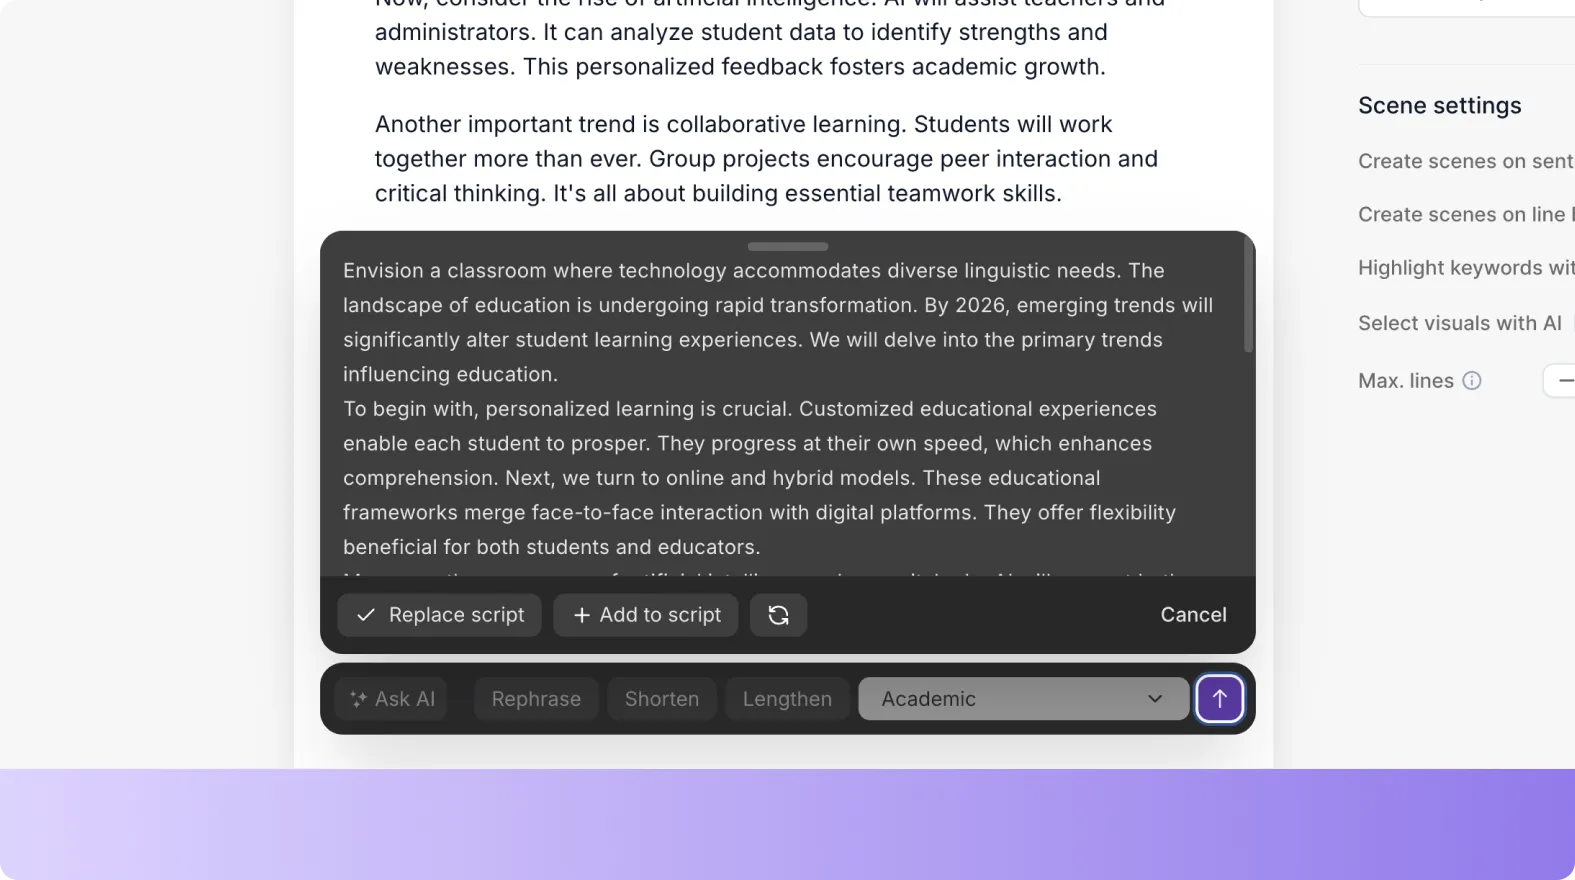Click the AI suggestion panel scrollbar
1575x880 pixels.
(x=1247, y=300)
